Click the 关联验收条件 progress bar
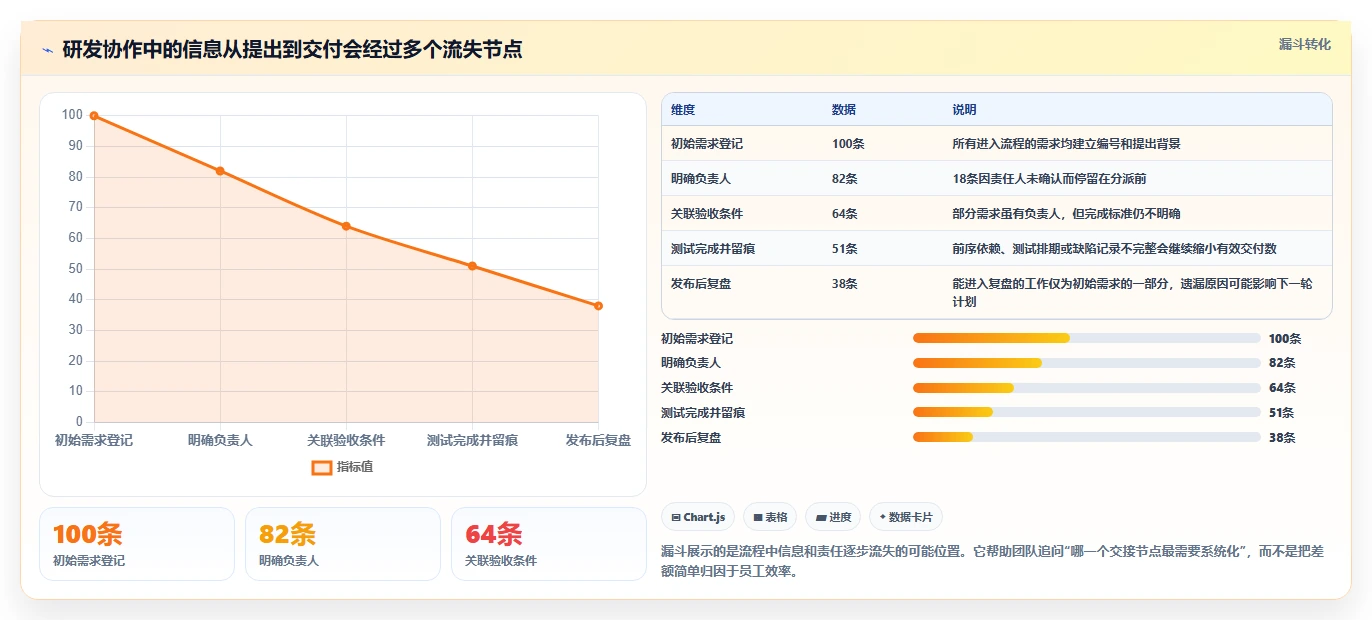Image resolution: width=1372 pixels, height=620 pixels. tap(1086, 388)
